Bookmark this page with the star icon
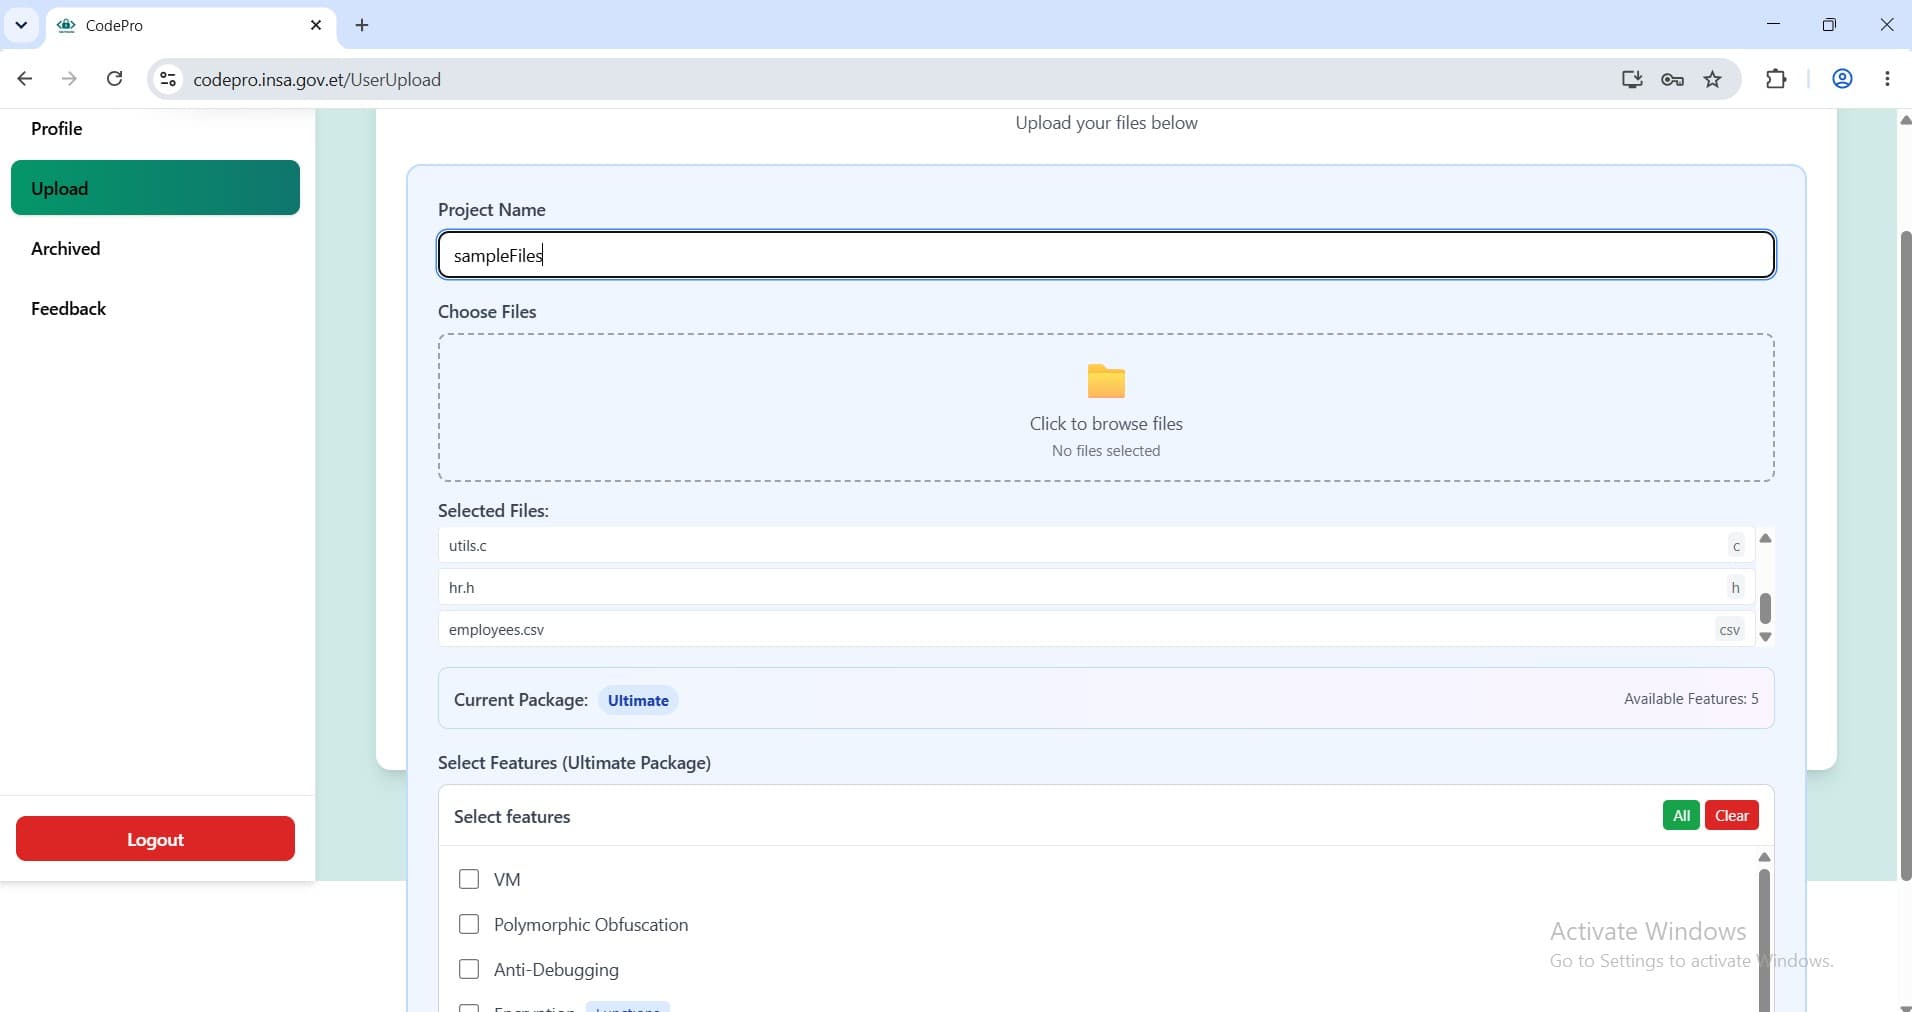Screen dimensions: 1912x1012 (x=1713, y=79)
